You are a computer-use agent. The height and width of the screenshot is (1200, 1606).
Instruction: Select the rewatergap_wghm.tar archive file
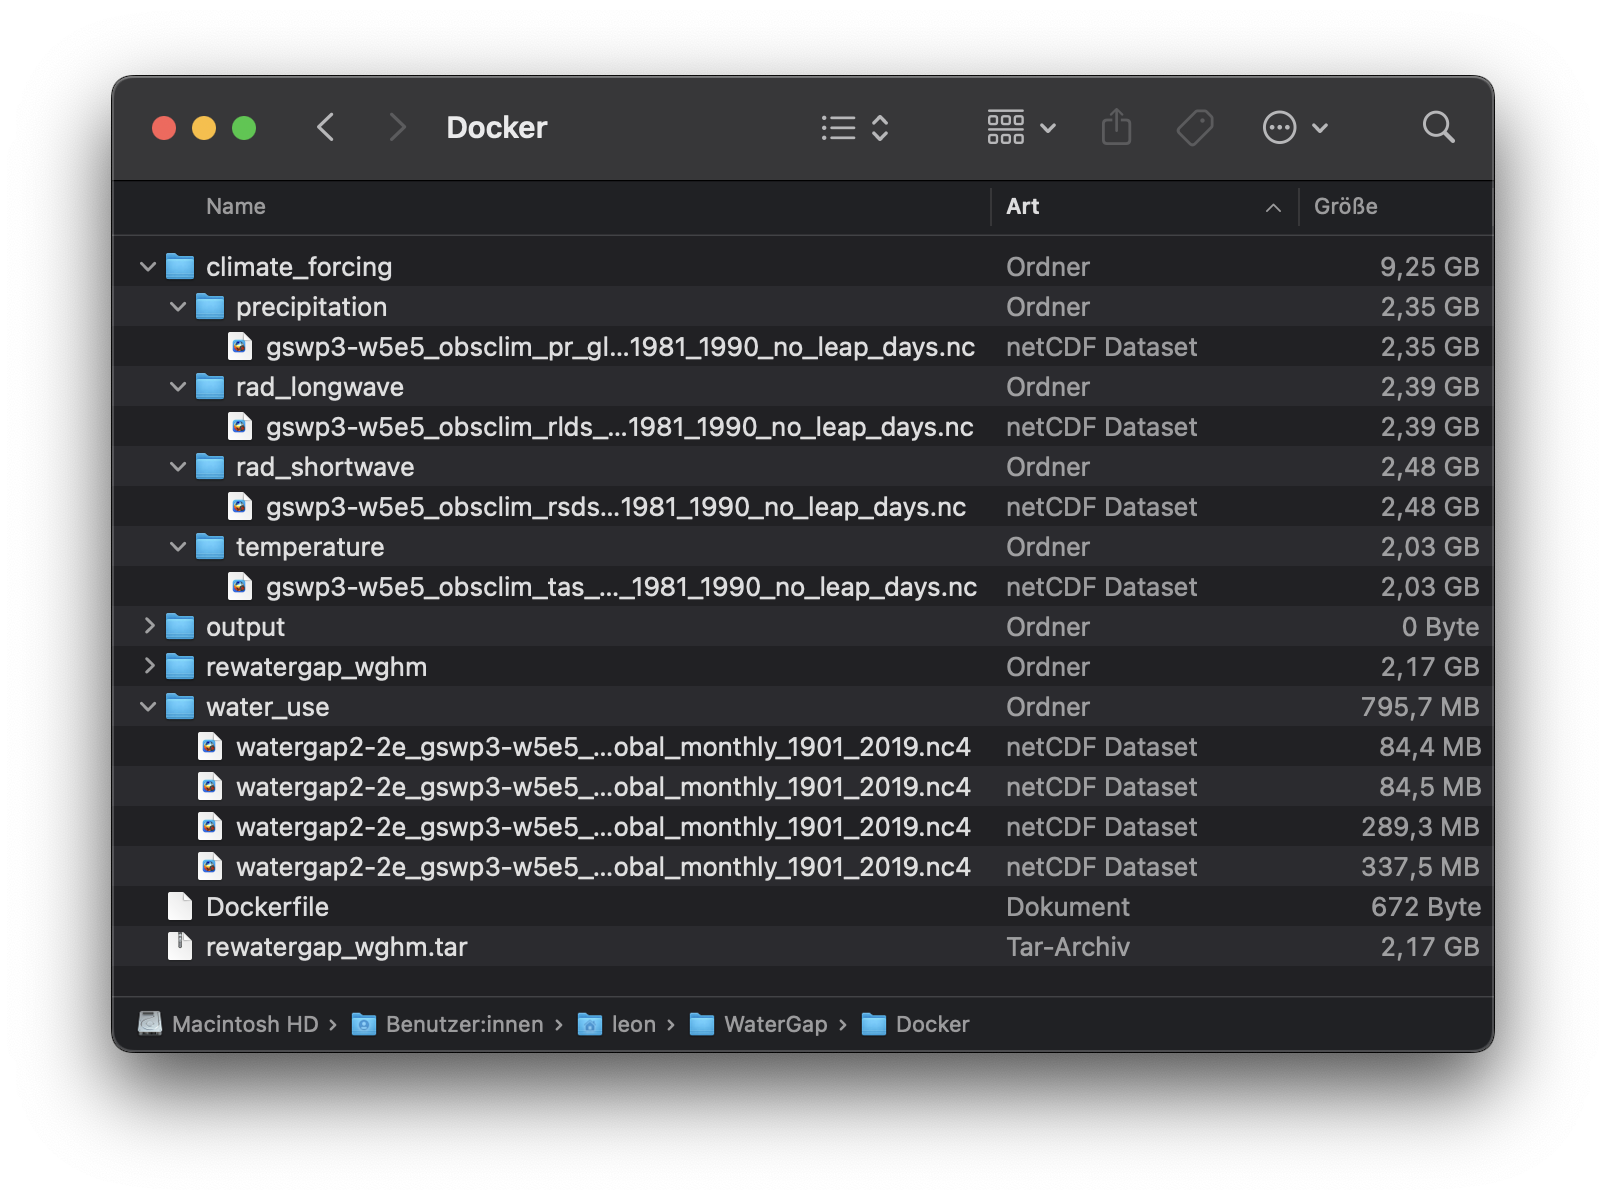point(336,947)
